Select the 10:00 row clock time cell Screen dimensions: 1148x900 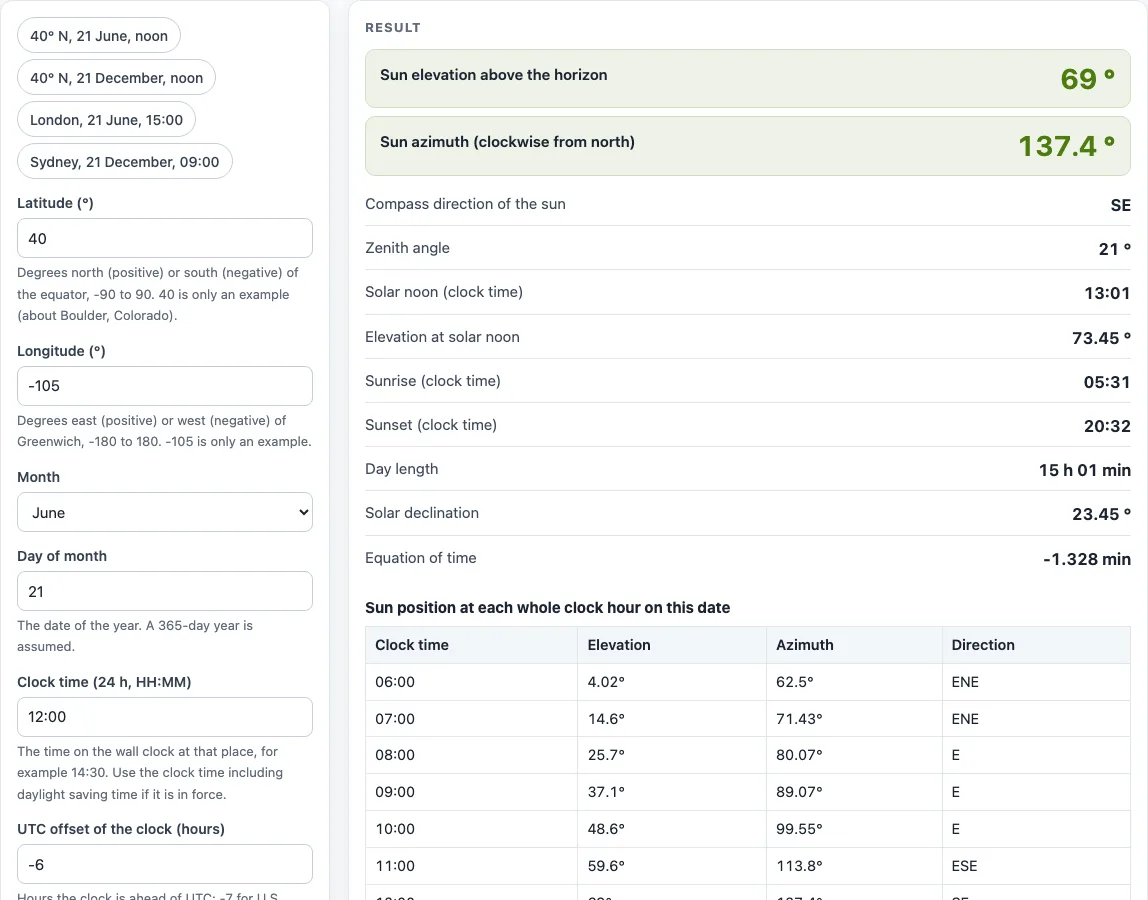(x=472, y=829)
